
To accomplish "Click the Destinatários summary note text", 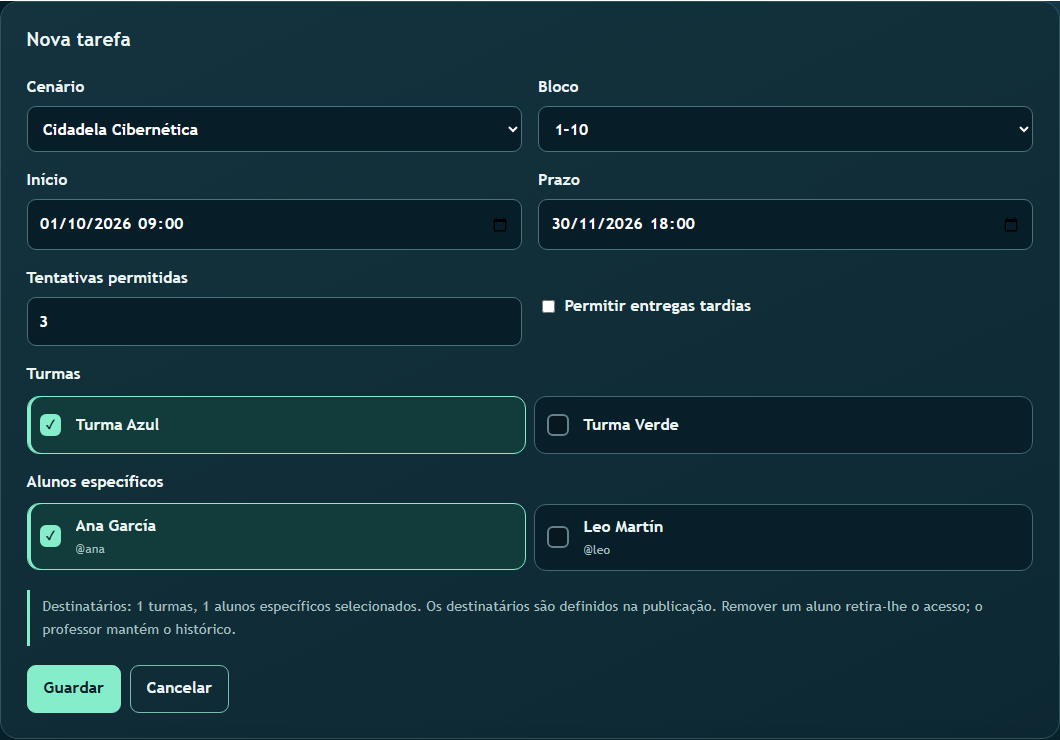I will pos(512,618).
